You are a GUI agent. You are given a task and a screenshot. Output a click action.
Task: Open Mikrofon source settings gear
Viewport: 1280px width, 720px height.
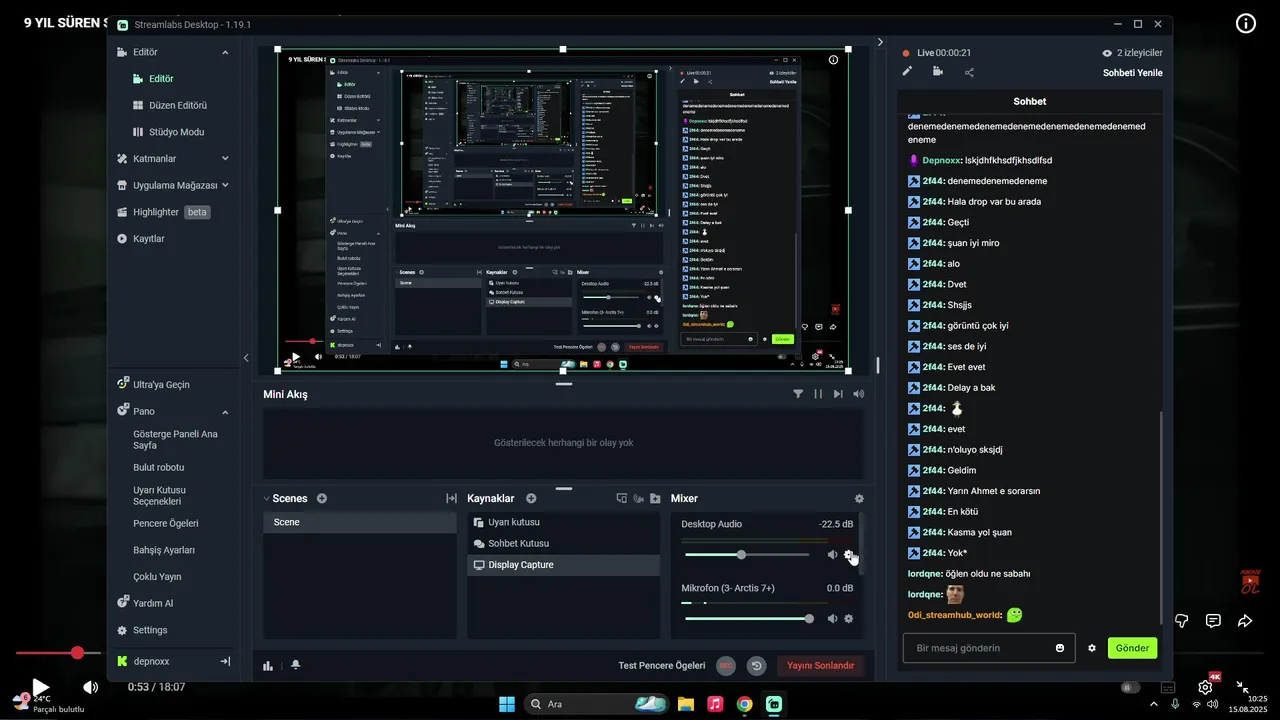click(x=849, y=618)
